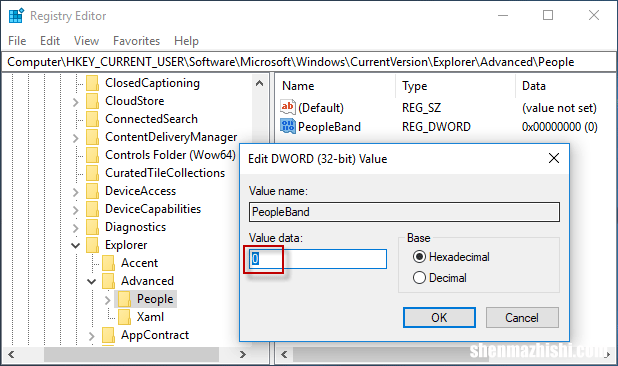The width and height of the screenshot is (618, 366).
Task: Click the Accent folder icon
Action: (x=108, y=263)
